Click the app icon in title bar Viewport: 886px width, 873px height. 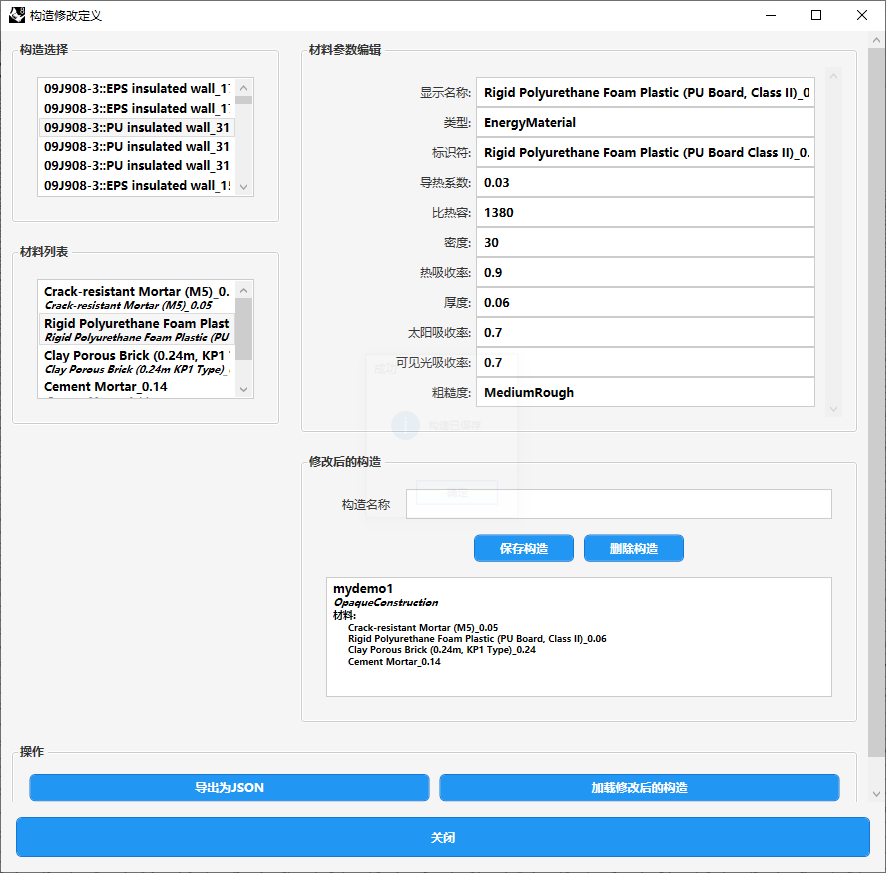[17, 16]
